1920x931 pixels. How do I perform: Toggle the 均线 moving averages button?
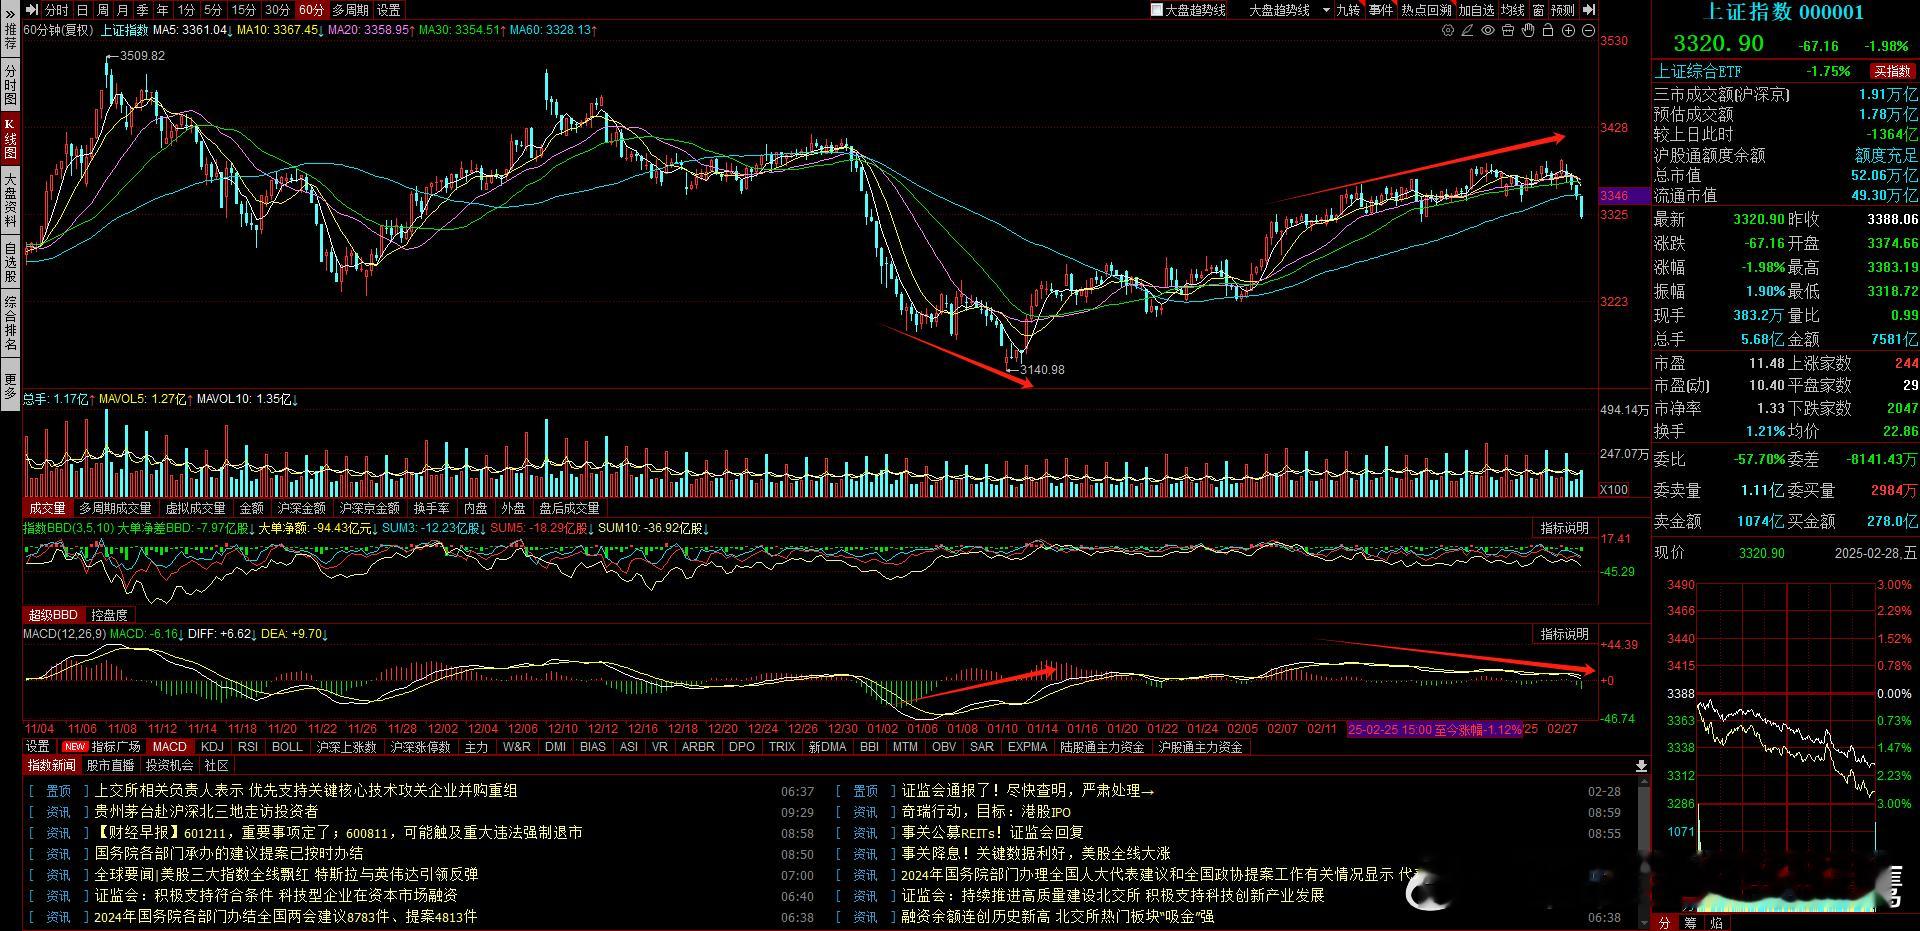[1512, 10]
